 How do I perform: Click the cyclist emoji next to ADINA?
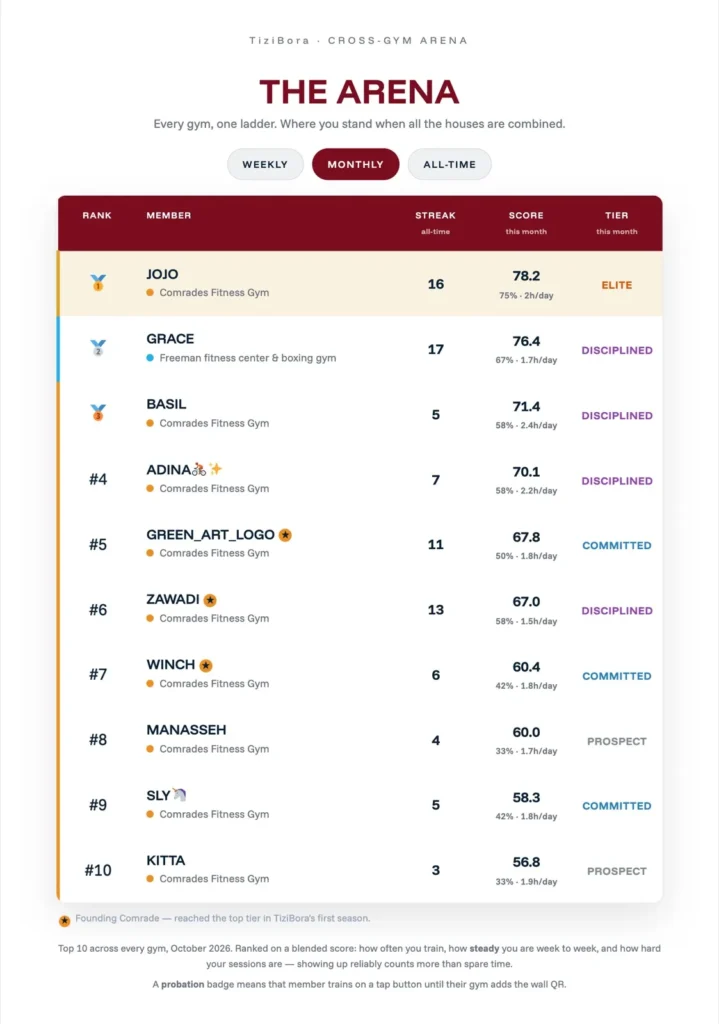pyautogui.click(x=199, y=470)
